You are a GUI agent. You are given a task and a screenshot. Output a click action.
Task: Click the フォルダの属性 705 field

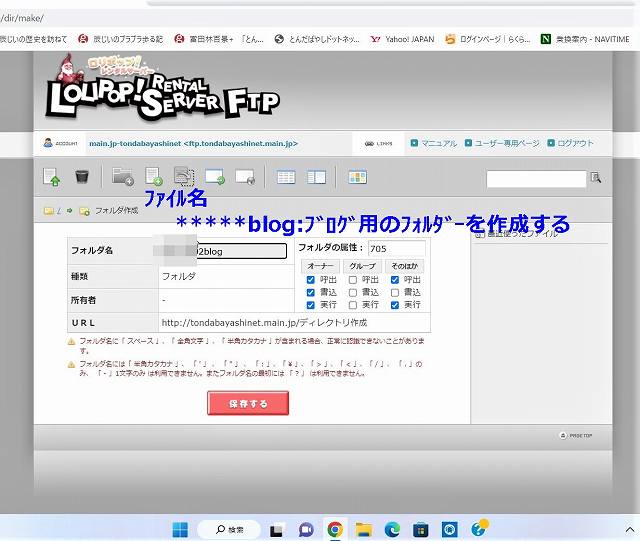(395, 248)
